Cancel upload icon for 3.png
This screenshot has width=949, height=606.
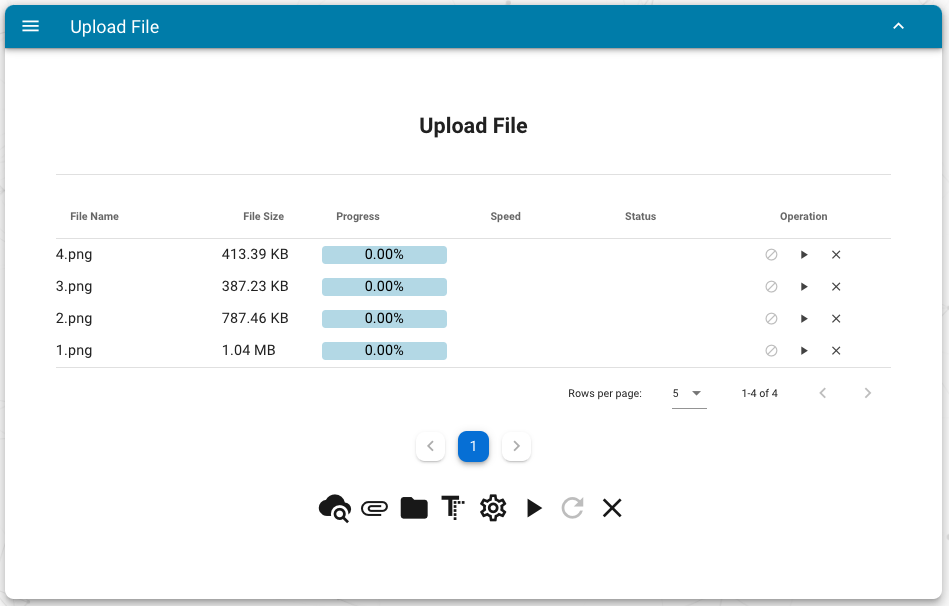click(771, 287)
